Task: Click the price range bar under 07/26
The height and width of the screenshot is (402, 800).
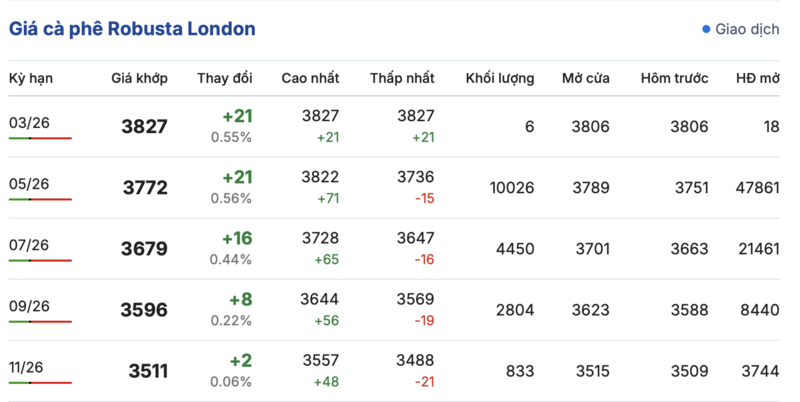Action: [x=40, y=261]
